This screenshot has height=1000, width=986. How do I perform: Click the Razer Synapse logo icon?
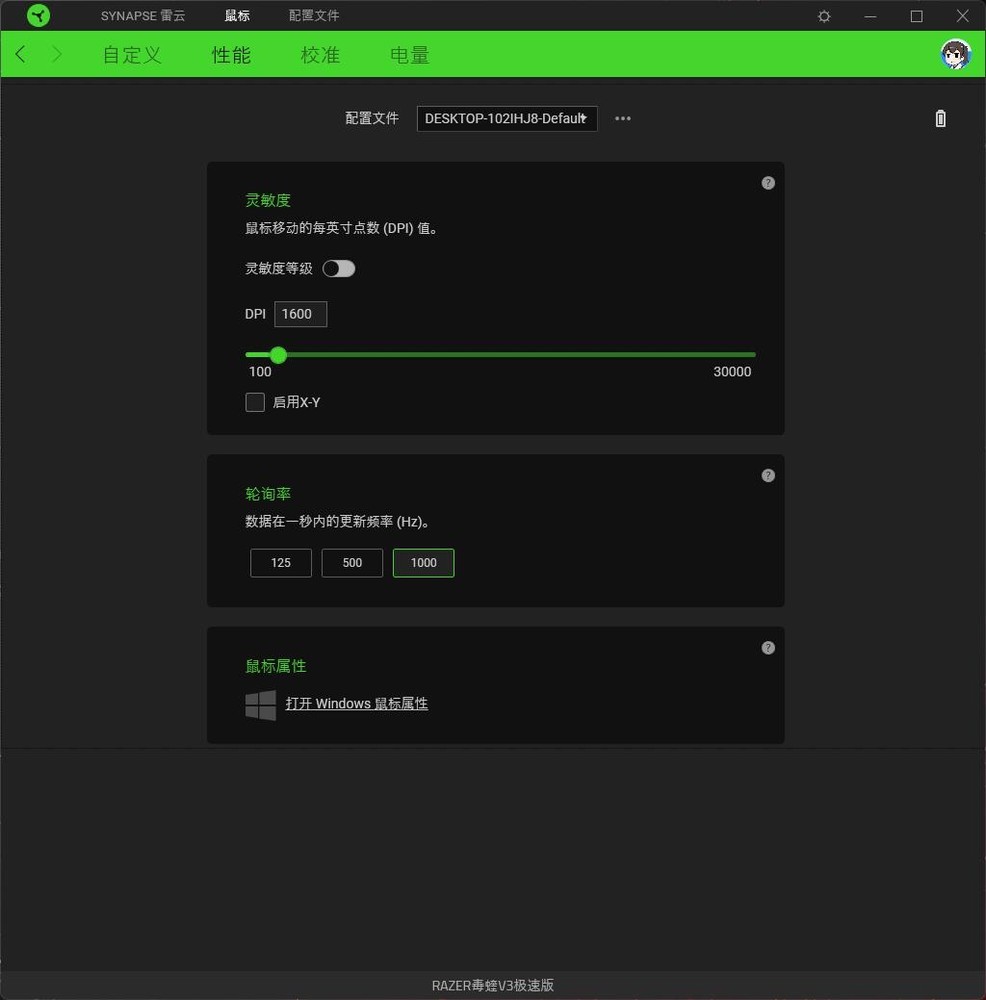click(38, 15)
